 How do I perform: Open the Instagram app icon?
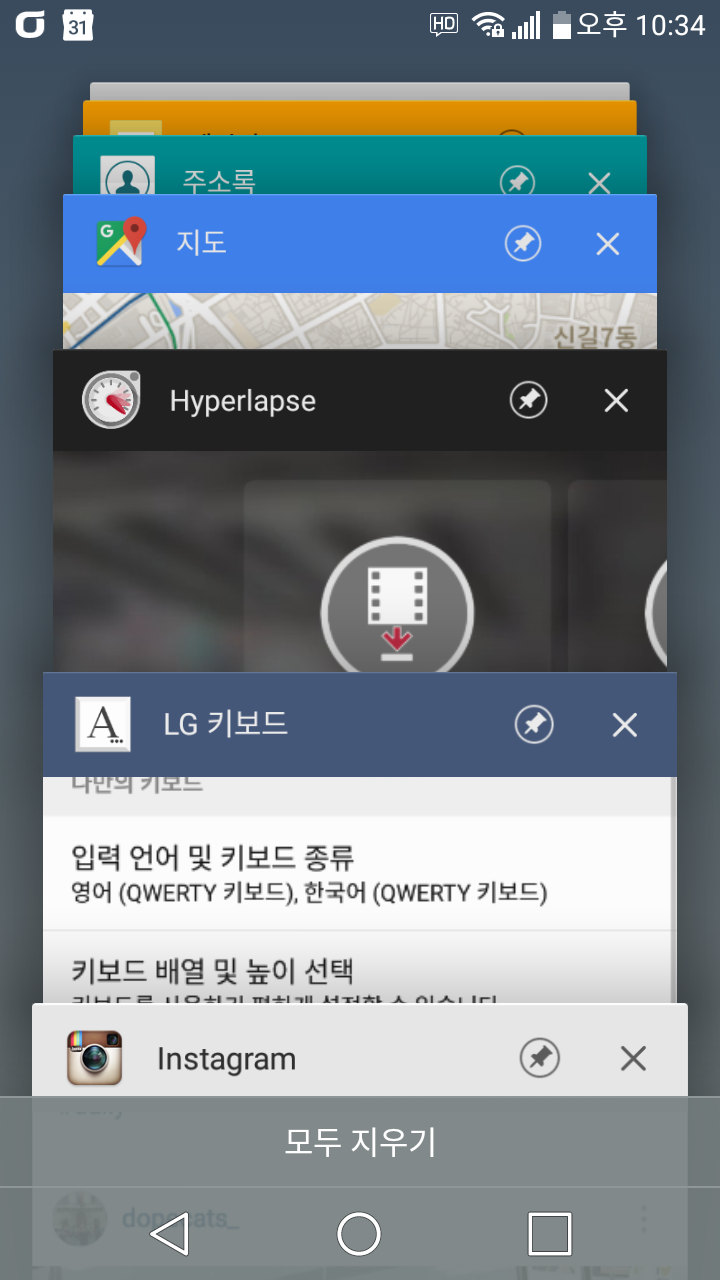point(95,1058)
